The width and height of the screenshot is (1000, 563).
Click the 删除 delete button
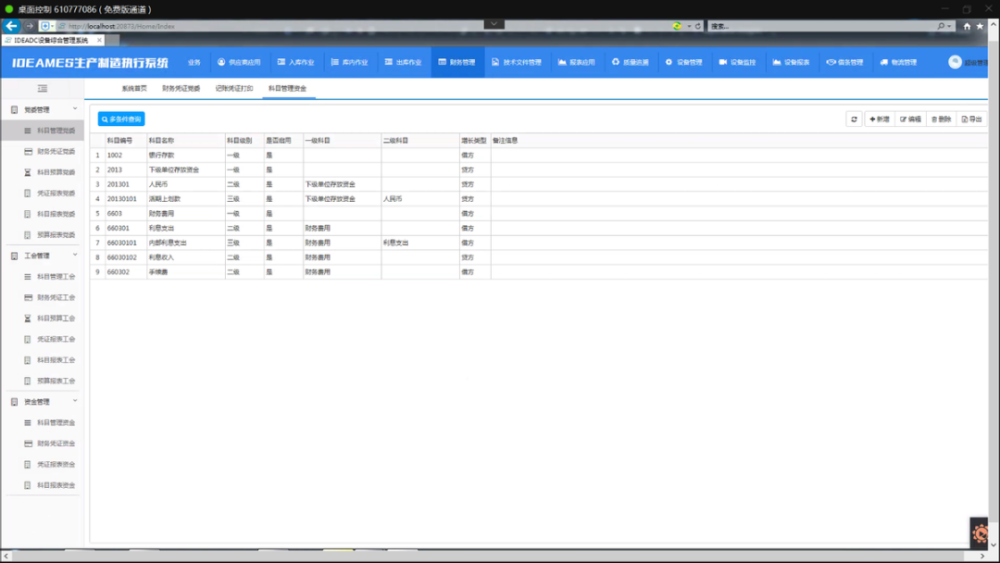pos(941,119)
